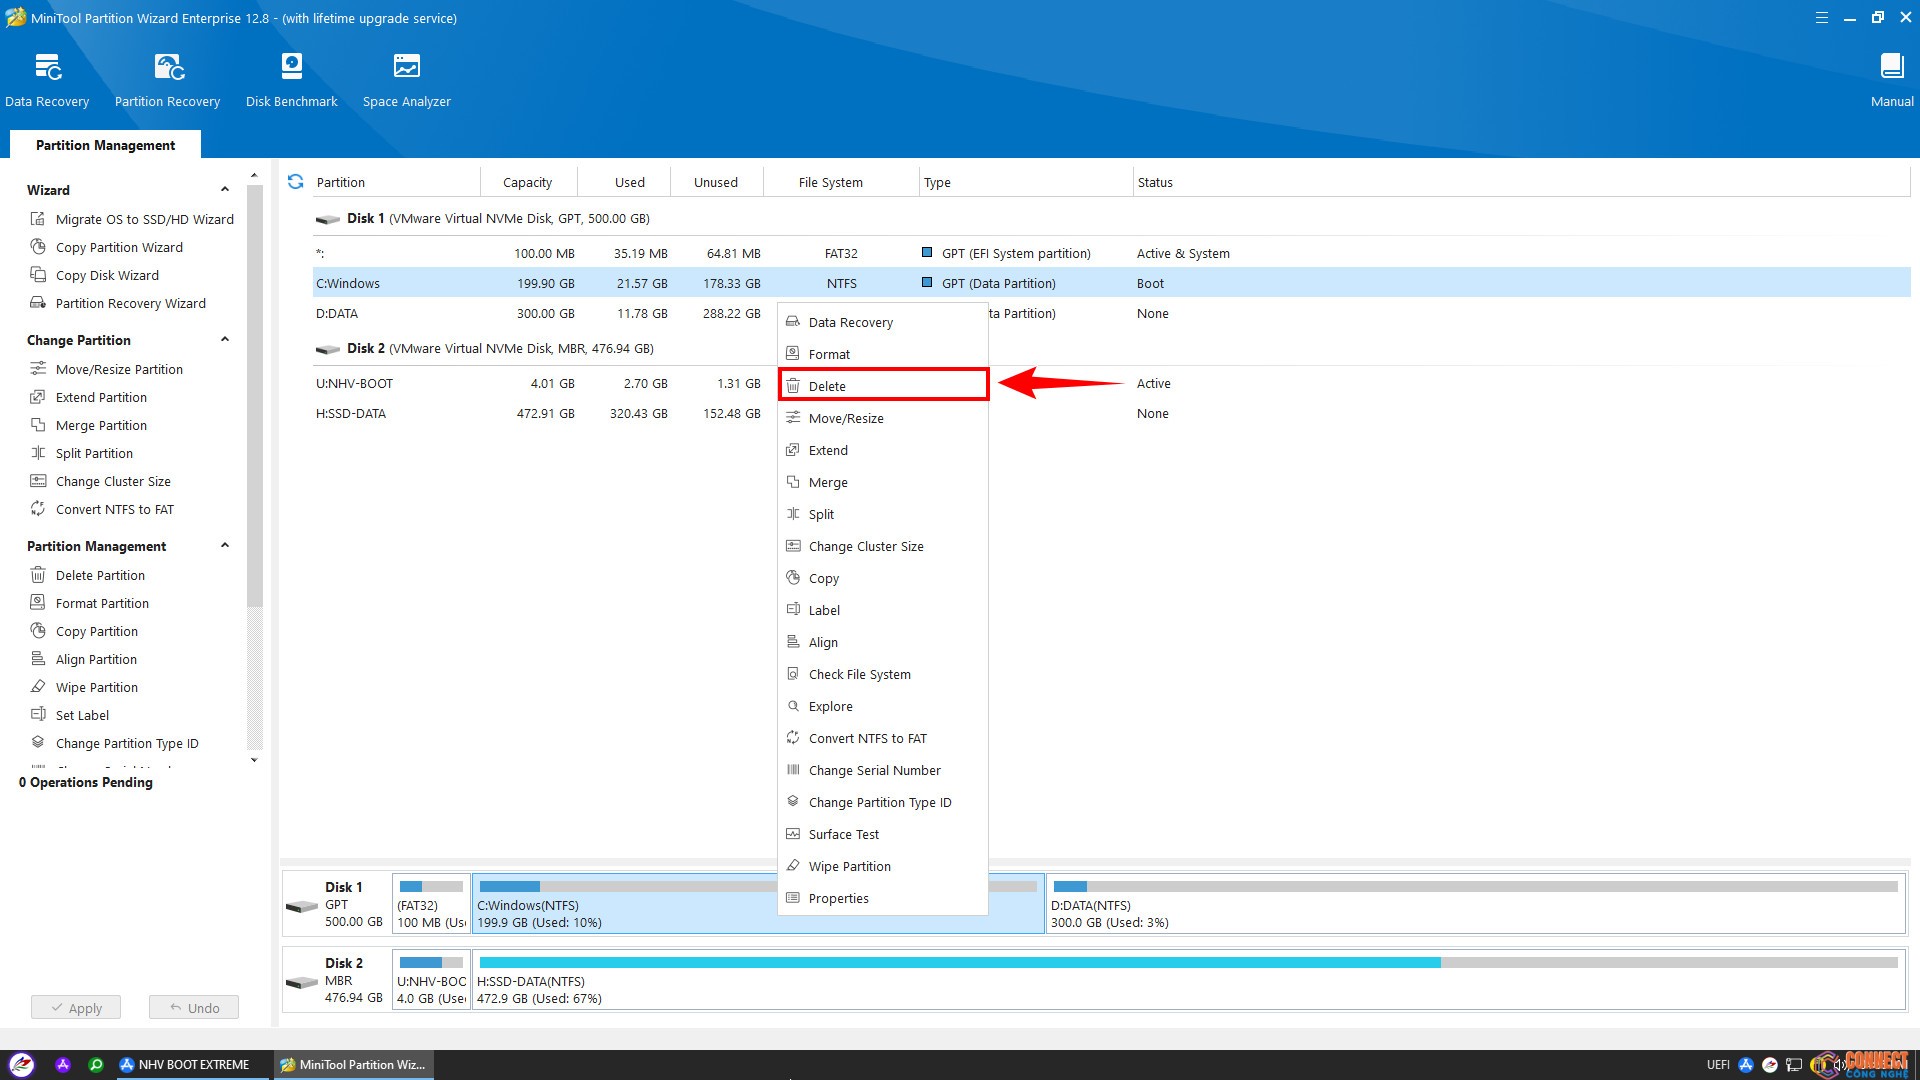Select H:SSD-DATA block in disk map
1920x1080 pixels.
[1189, 980]
